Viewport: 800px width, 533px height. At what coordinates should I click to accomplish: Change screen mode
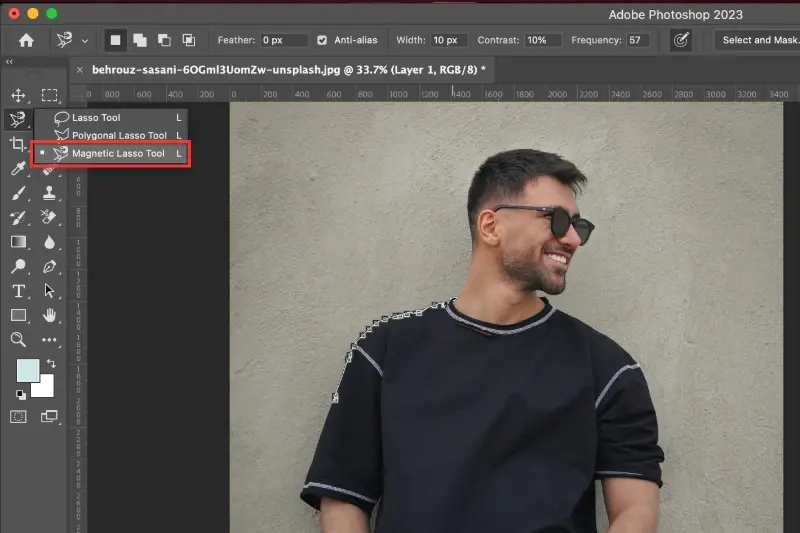49,417
